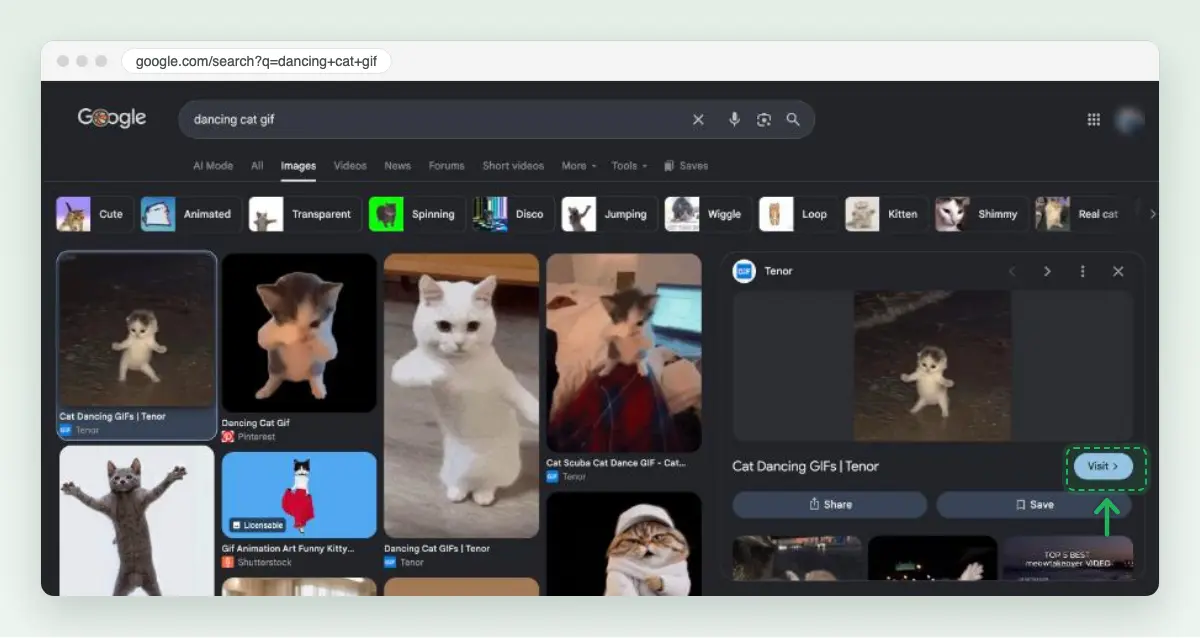Open the three-dot menu in preview panel

pyautogui.click(x=1083, y=271)
